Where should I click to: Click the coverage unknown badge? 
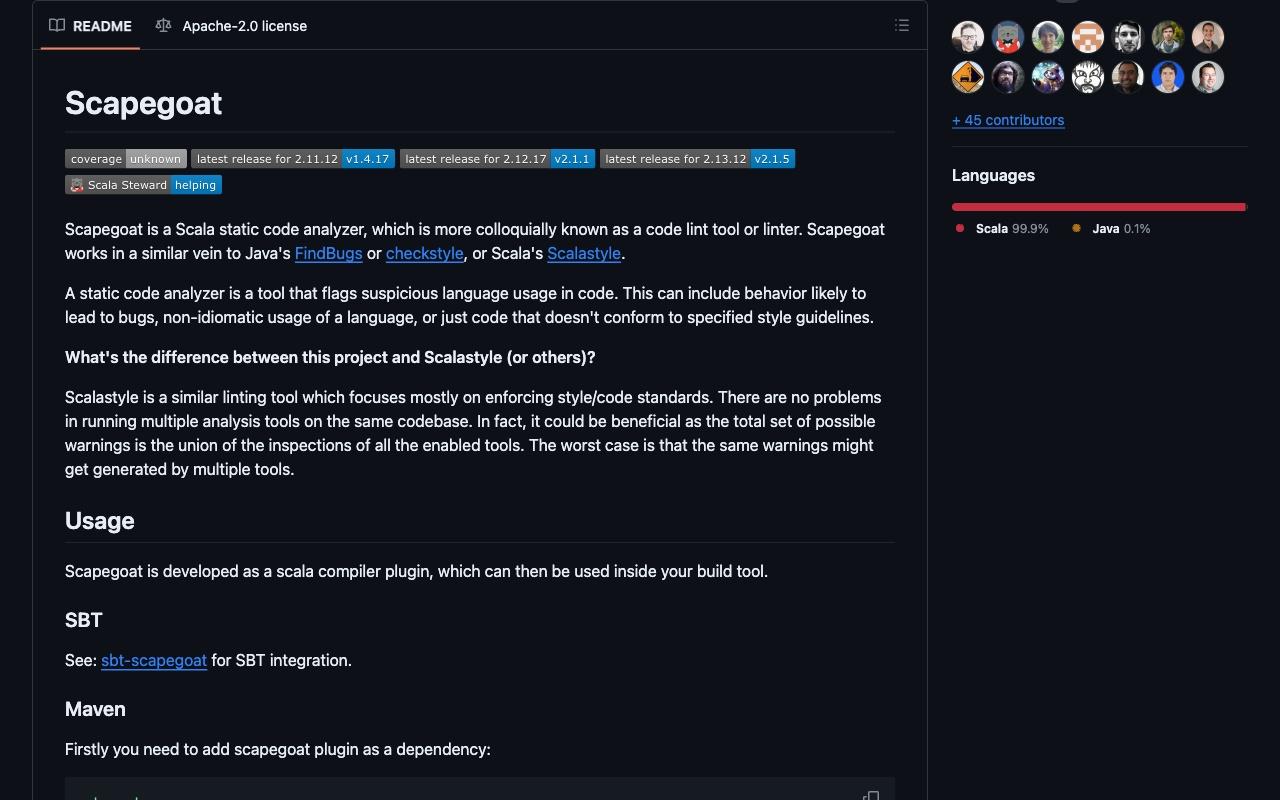coord(126,159)
